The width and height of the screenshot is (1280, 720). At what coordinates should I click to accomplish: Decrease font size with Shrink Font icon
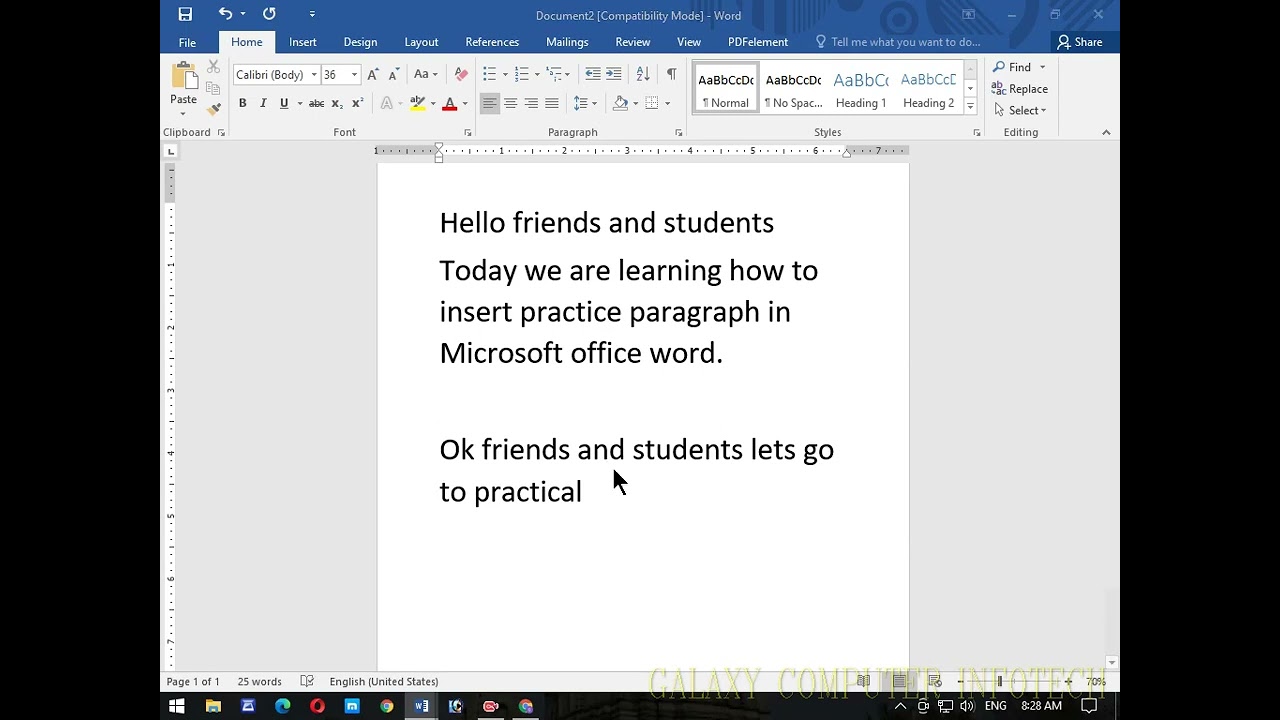[394, 75]
